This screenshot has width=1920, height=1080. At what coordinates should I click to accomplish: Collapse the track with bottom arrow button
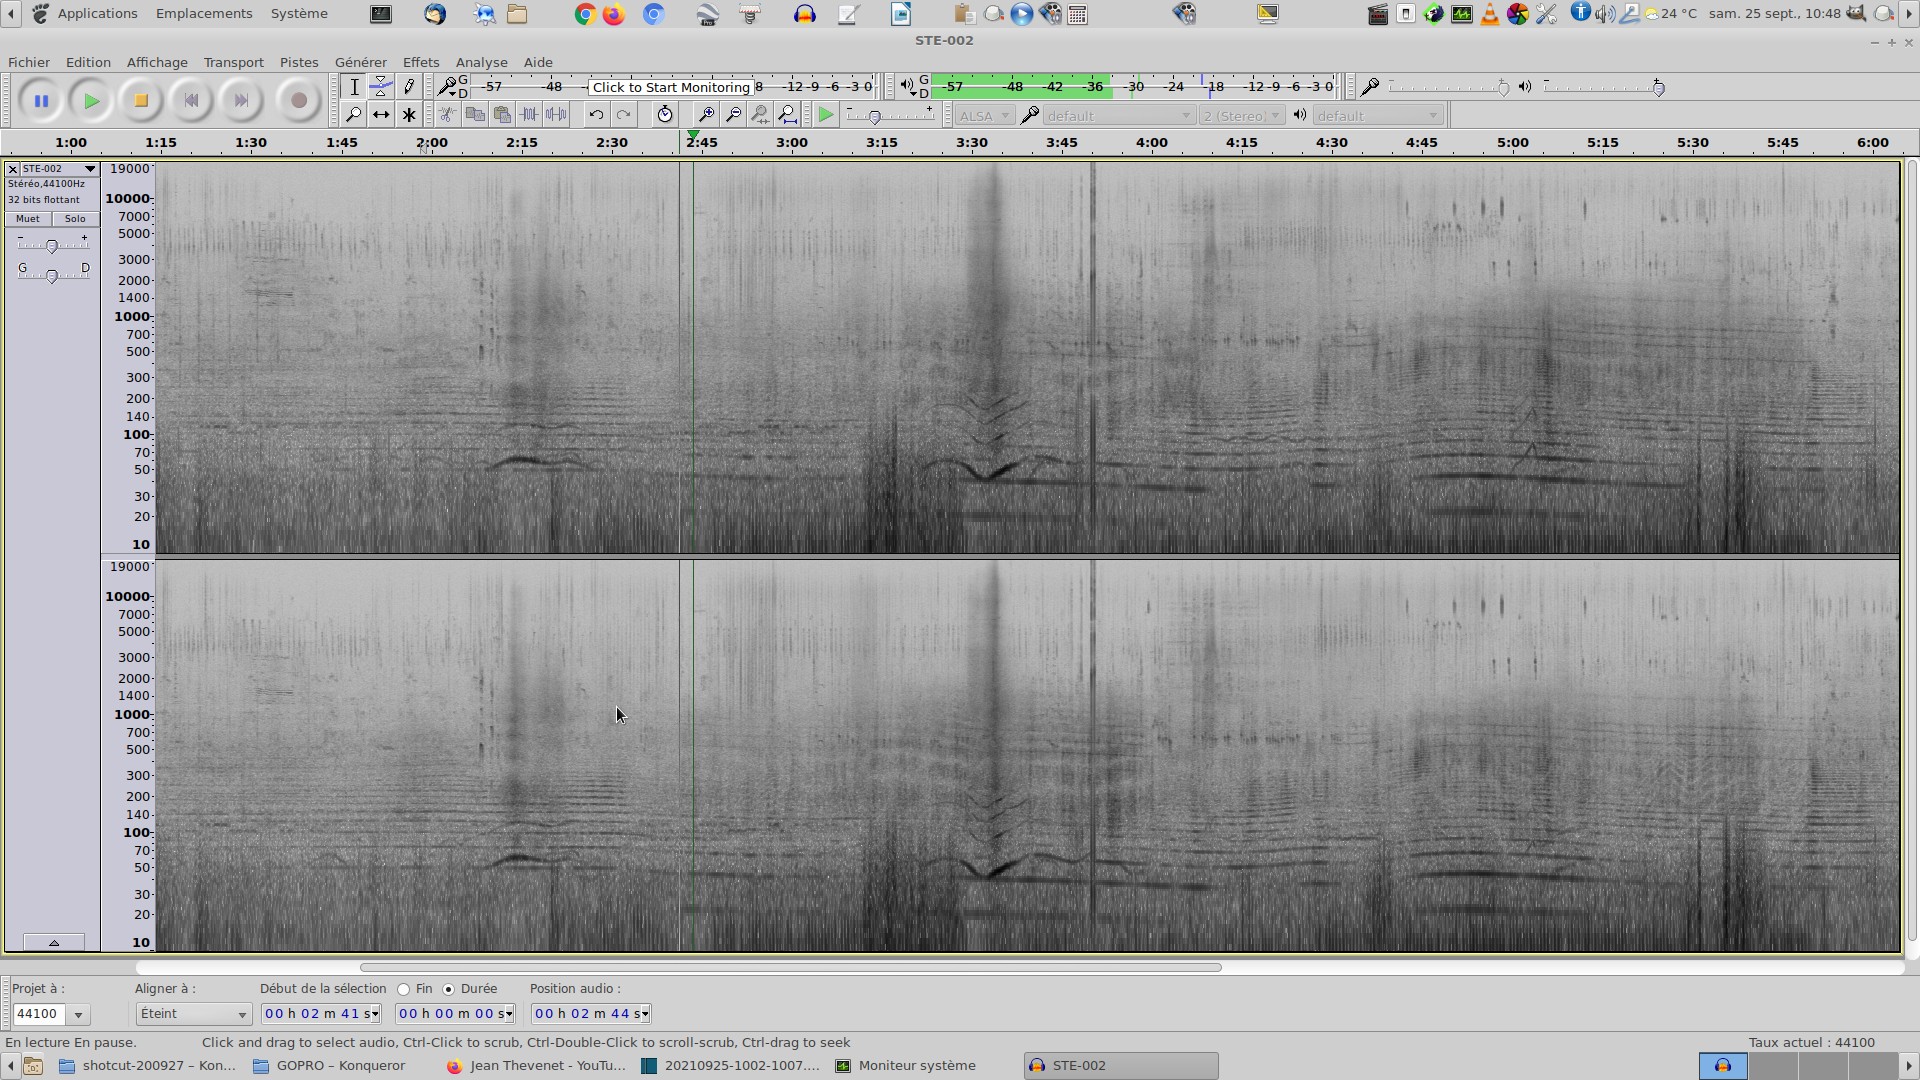(x=54, y=943)
